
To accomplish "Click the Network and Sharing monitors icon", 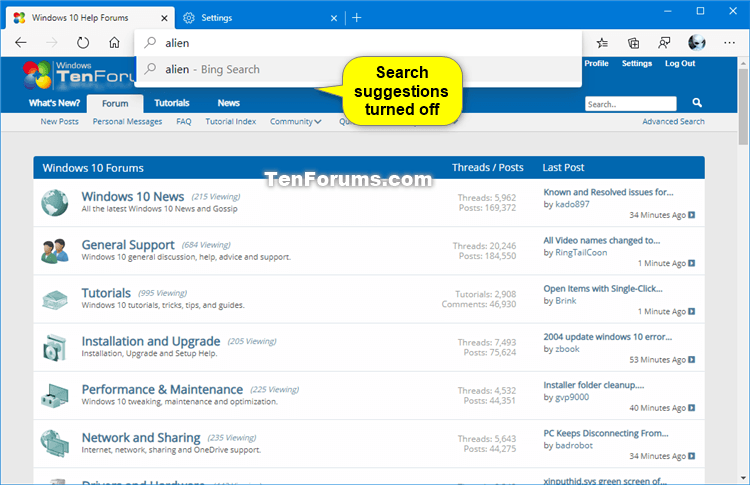I will tap(55, 443).
